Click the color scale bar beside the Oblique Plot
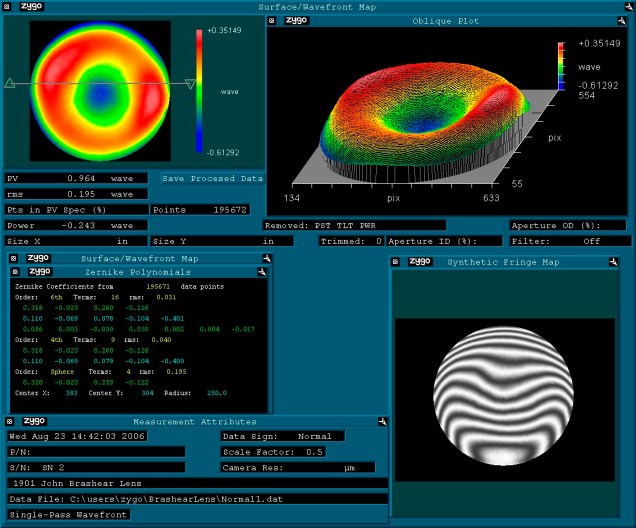This screenshot has height=528, width=636. coord(562,66)
